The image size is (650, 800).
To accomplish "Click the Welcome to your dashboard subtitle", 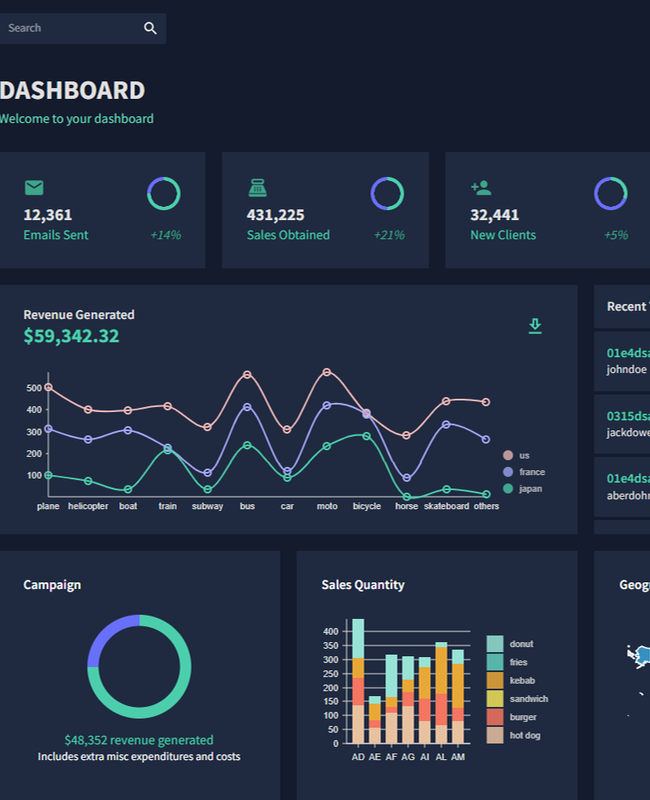I will coord(77,119).
